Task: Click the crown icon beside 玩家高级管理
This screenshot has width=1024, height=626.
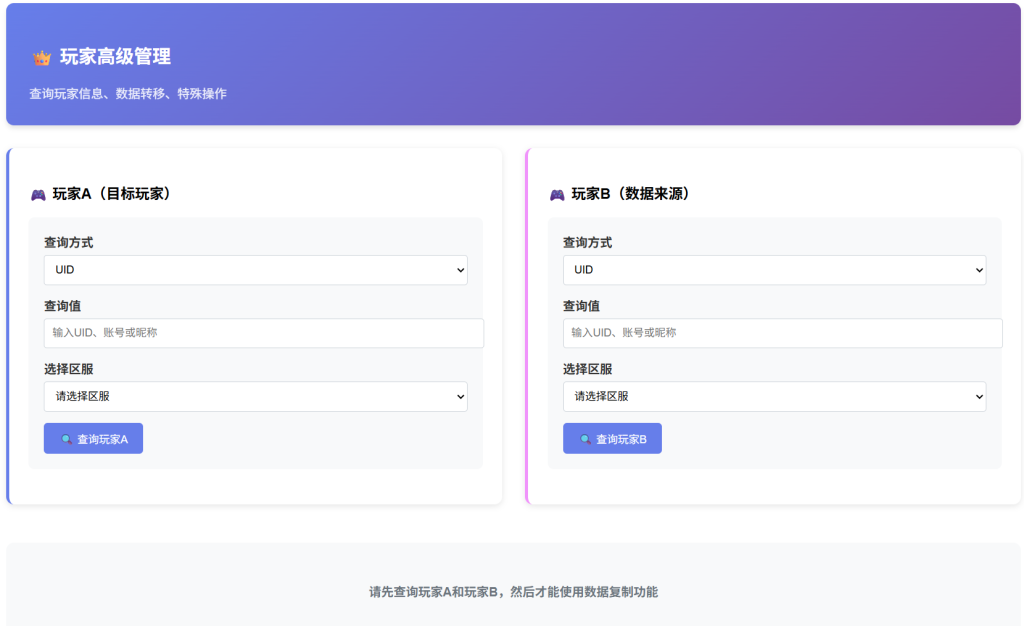Action: tap(42, 58)
